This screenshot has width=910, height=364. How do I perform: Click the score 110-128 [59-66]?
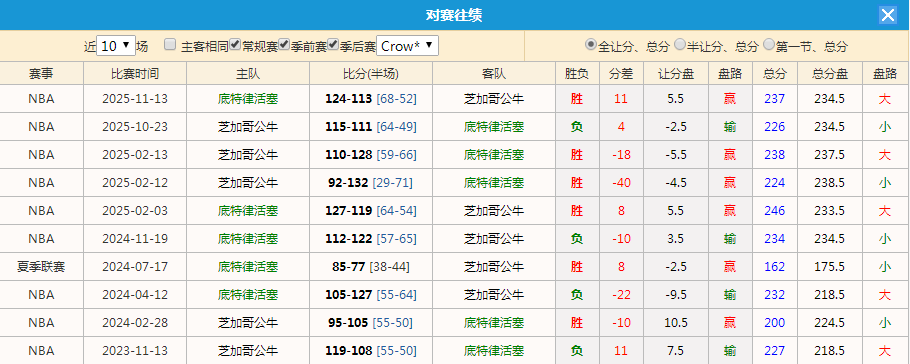pos(371,154)
